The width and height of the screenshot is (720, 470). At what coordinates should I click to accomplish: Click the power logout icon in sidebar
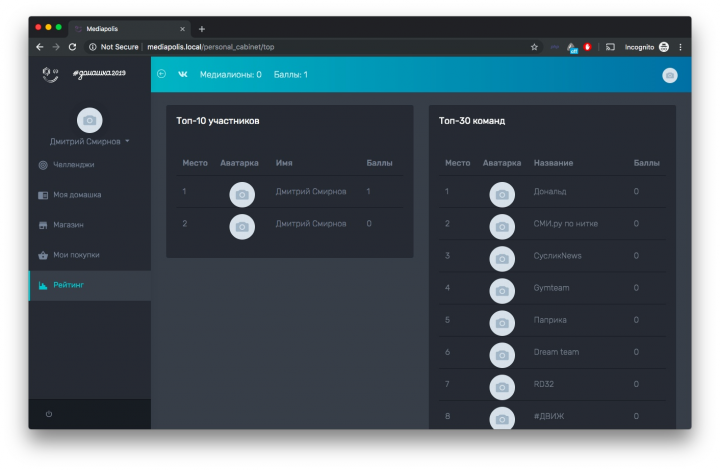[49, 414]
